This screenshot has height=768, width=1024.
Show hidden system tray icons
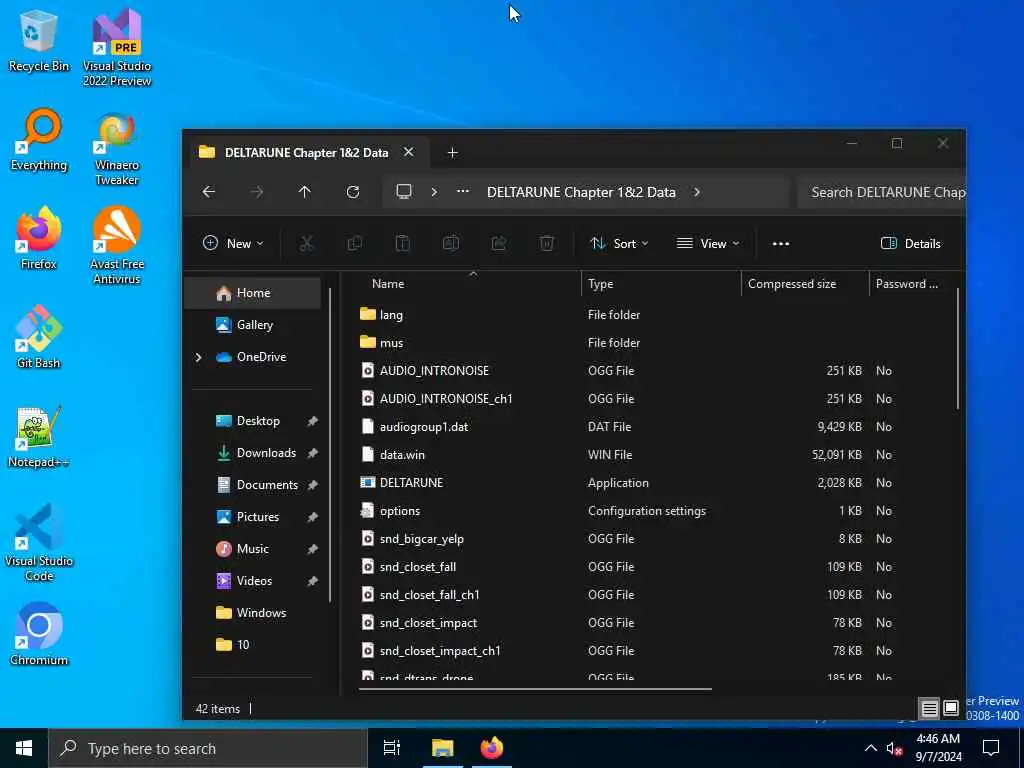click(871, 748)
